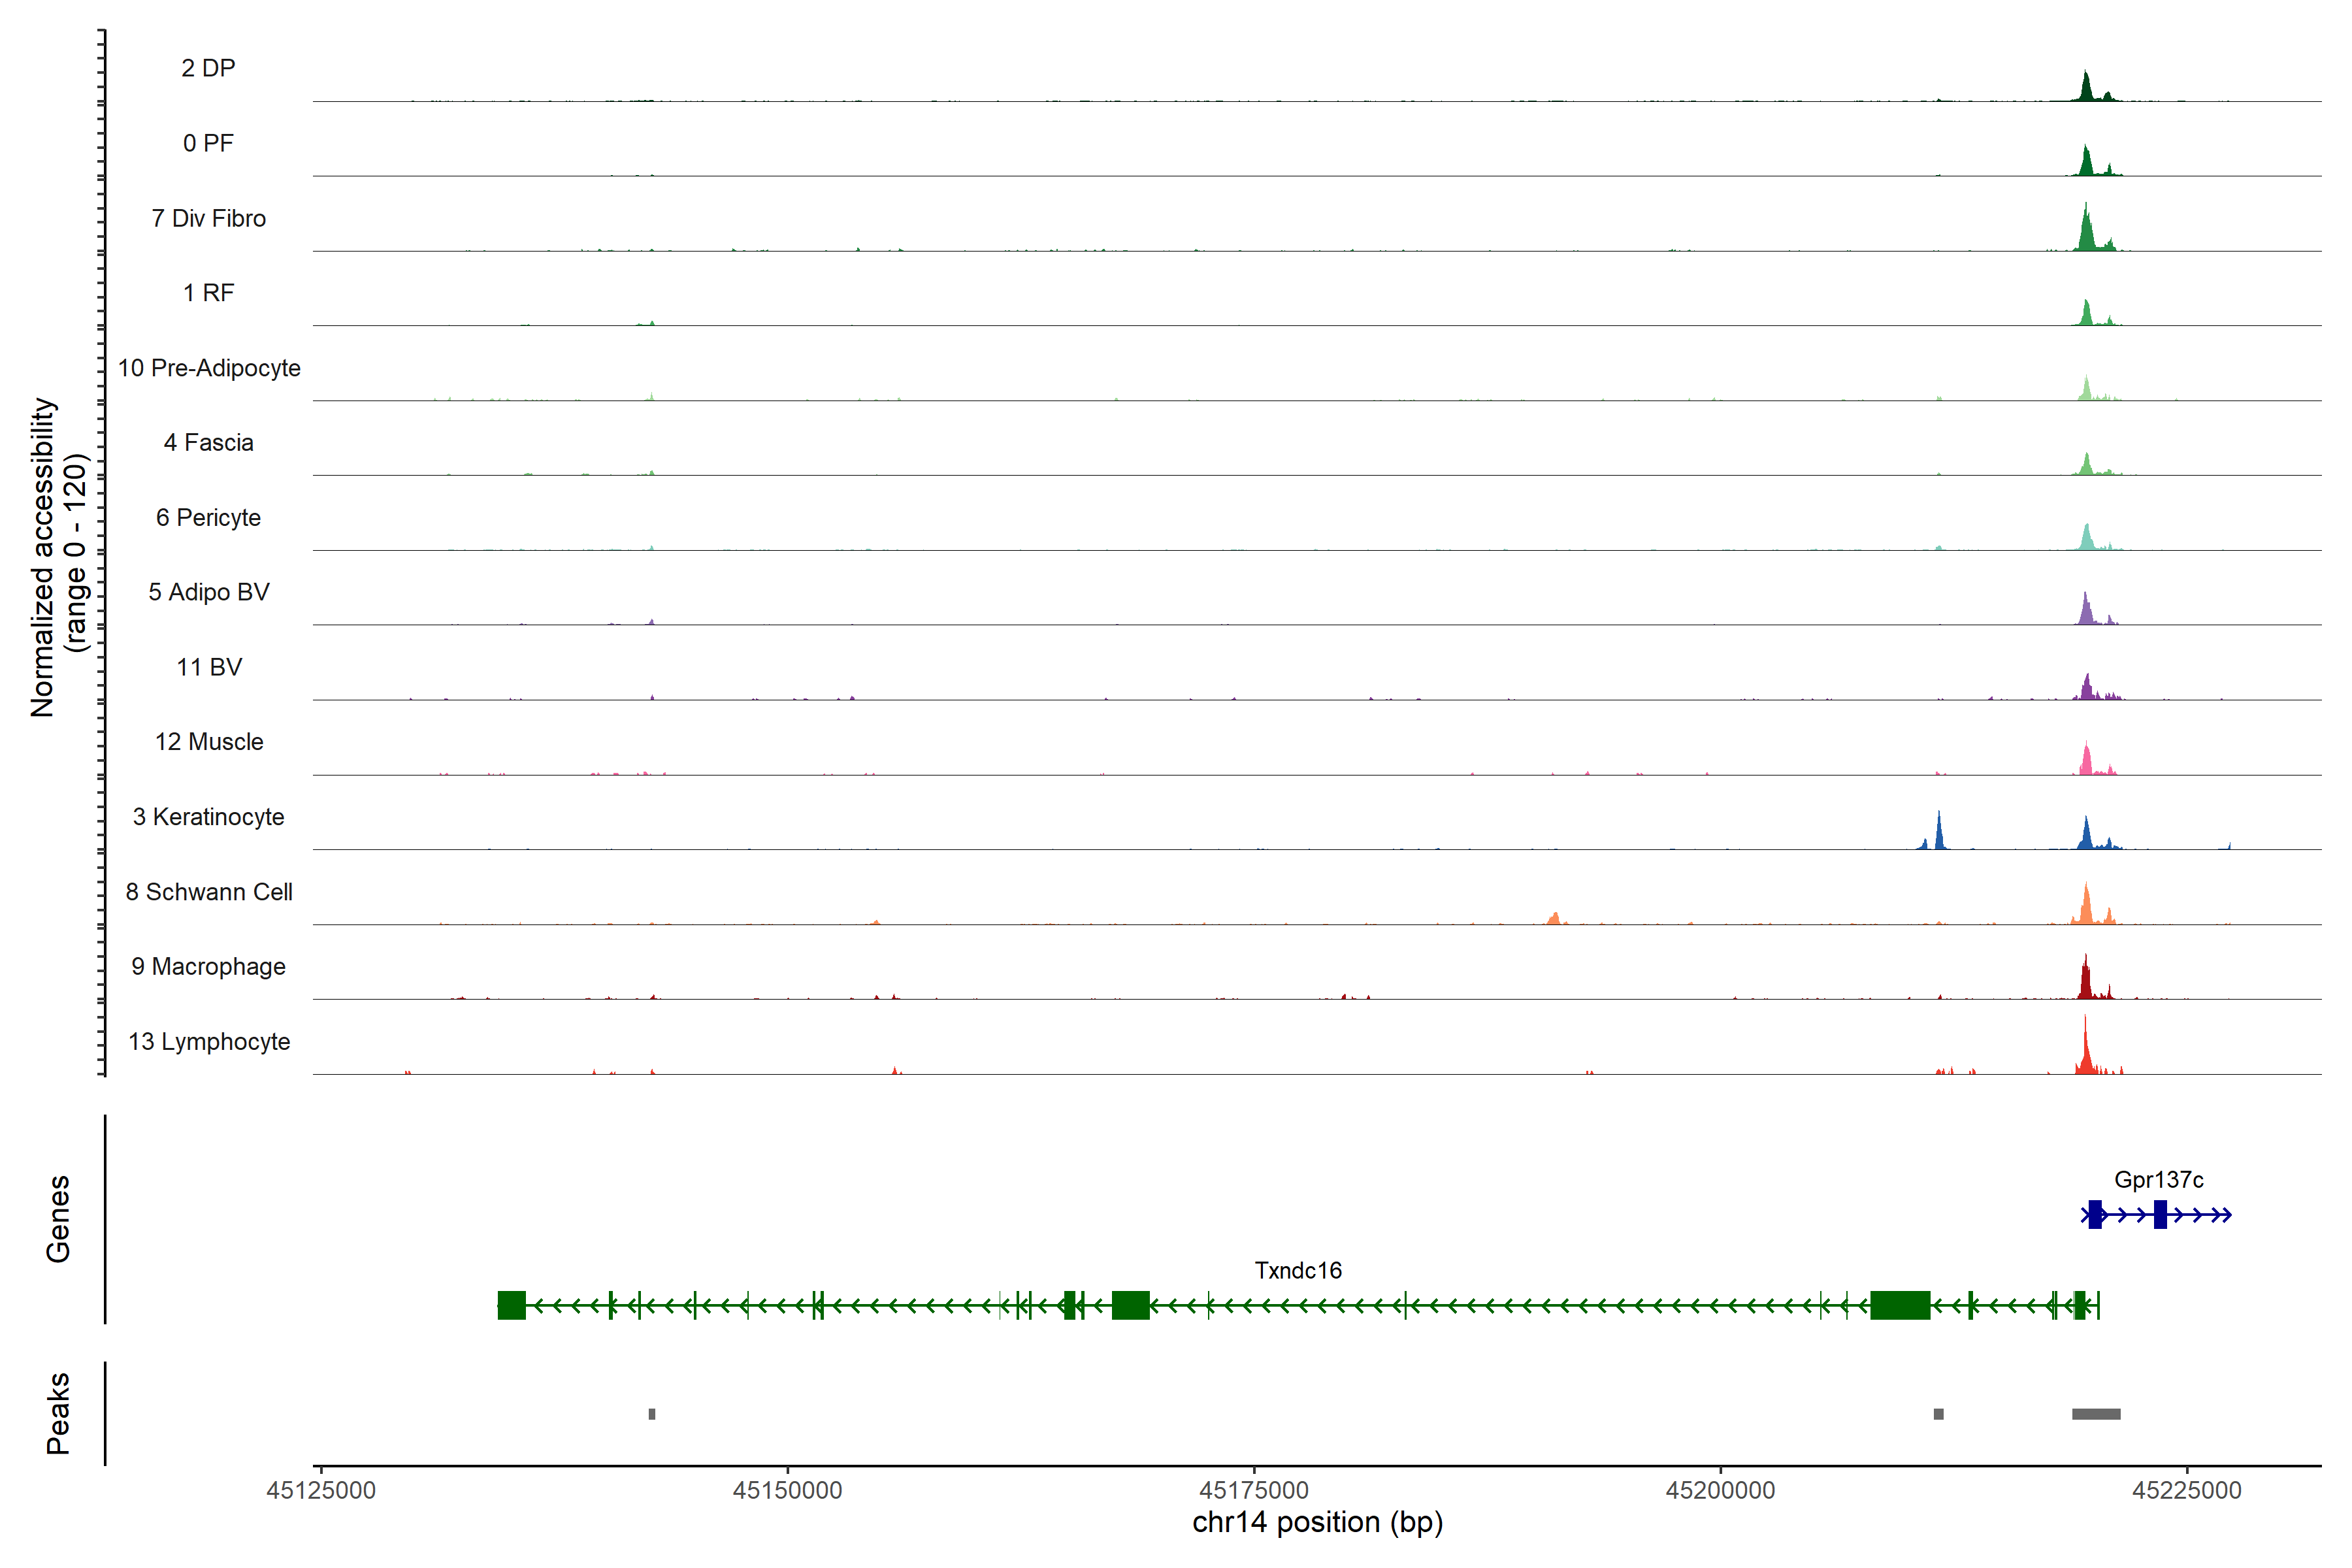Click the Genes panel label
Image resolution: width=2352 pixels, height=1568 pixels.
[58, 1219]
